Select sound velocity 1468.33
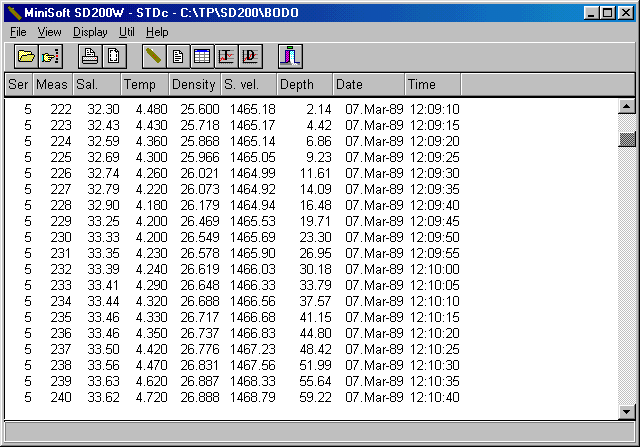The height and width of the screenshot is (447, 640). coord(253,381)
